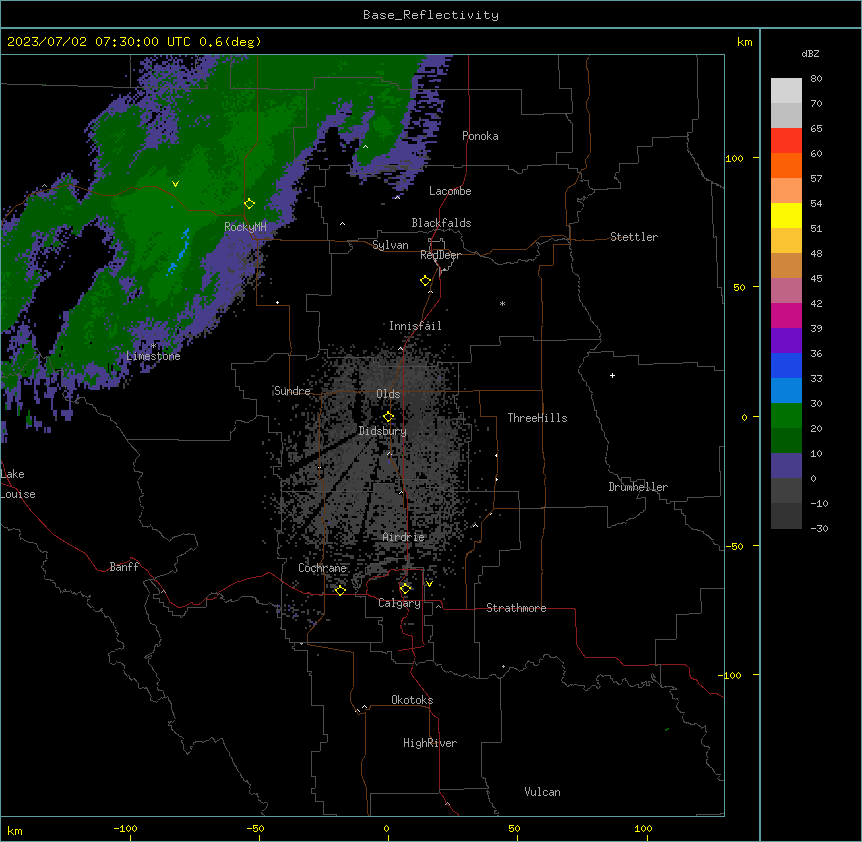Click the dBZ legend heading

(x=810, y=54)
